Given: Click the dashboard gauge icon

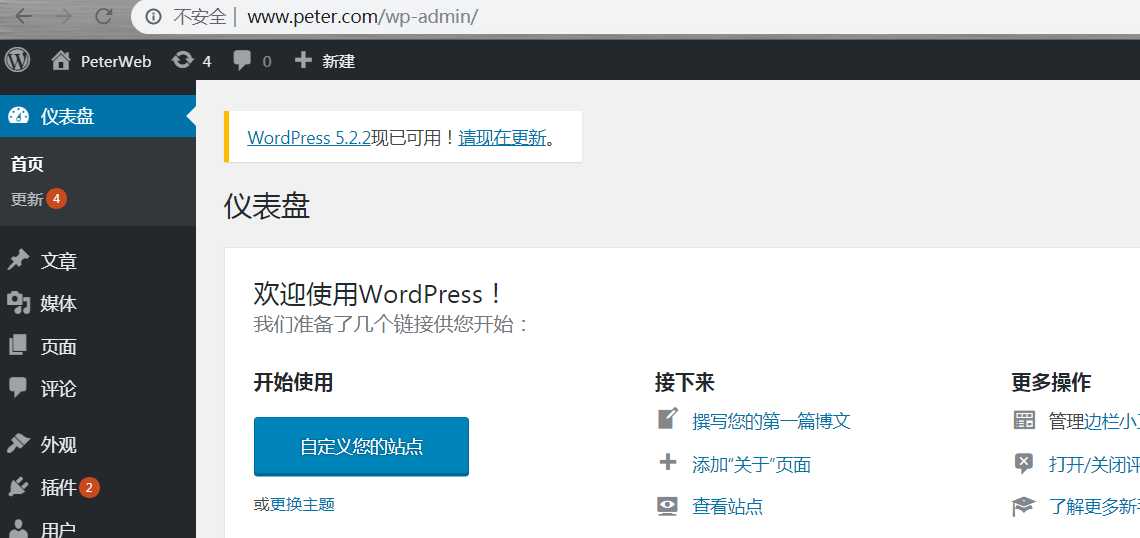Looking at the screenshot, I should point(19,116).
